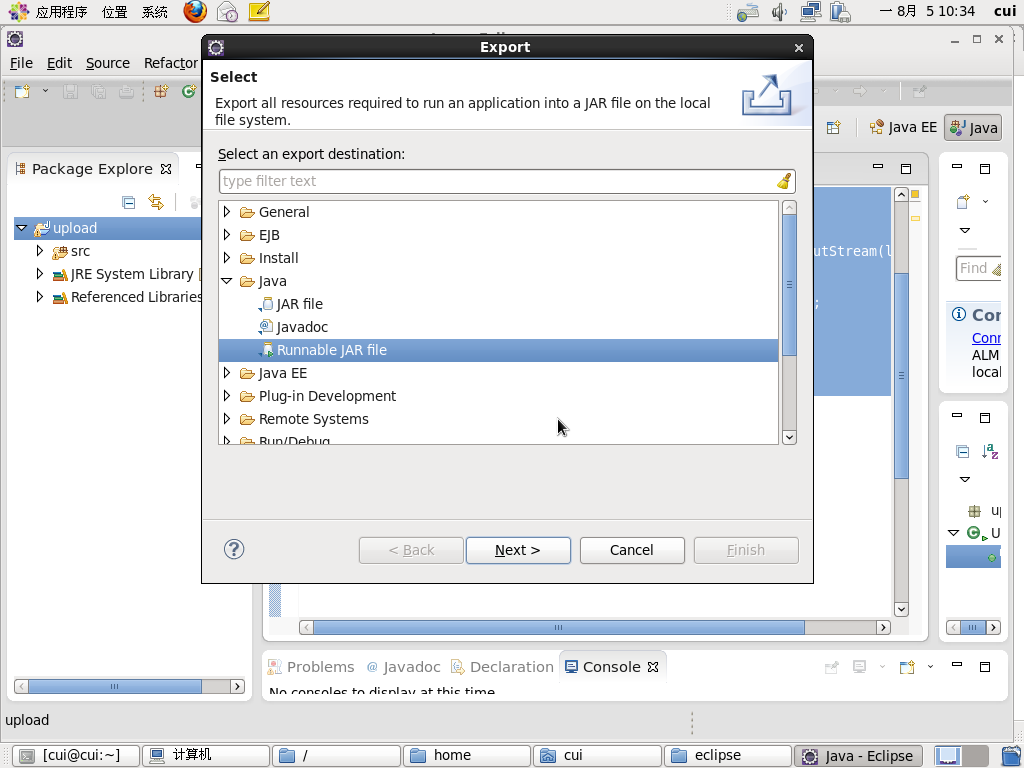Clear filter text with broom icon

[784, 181]
